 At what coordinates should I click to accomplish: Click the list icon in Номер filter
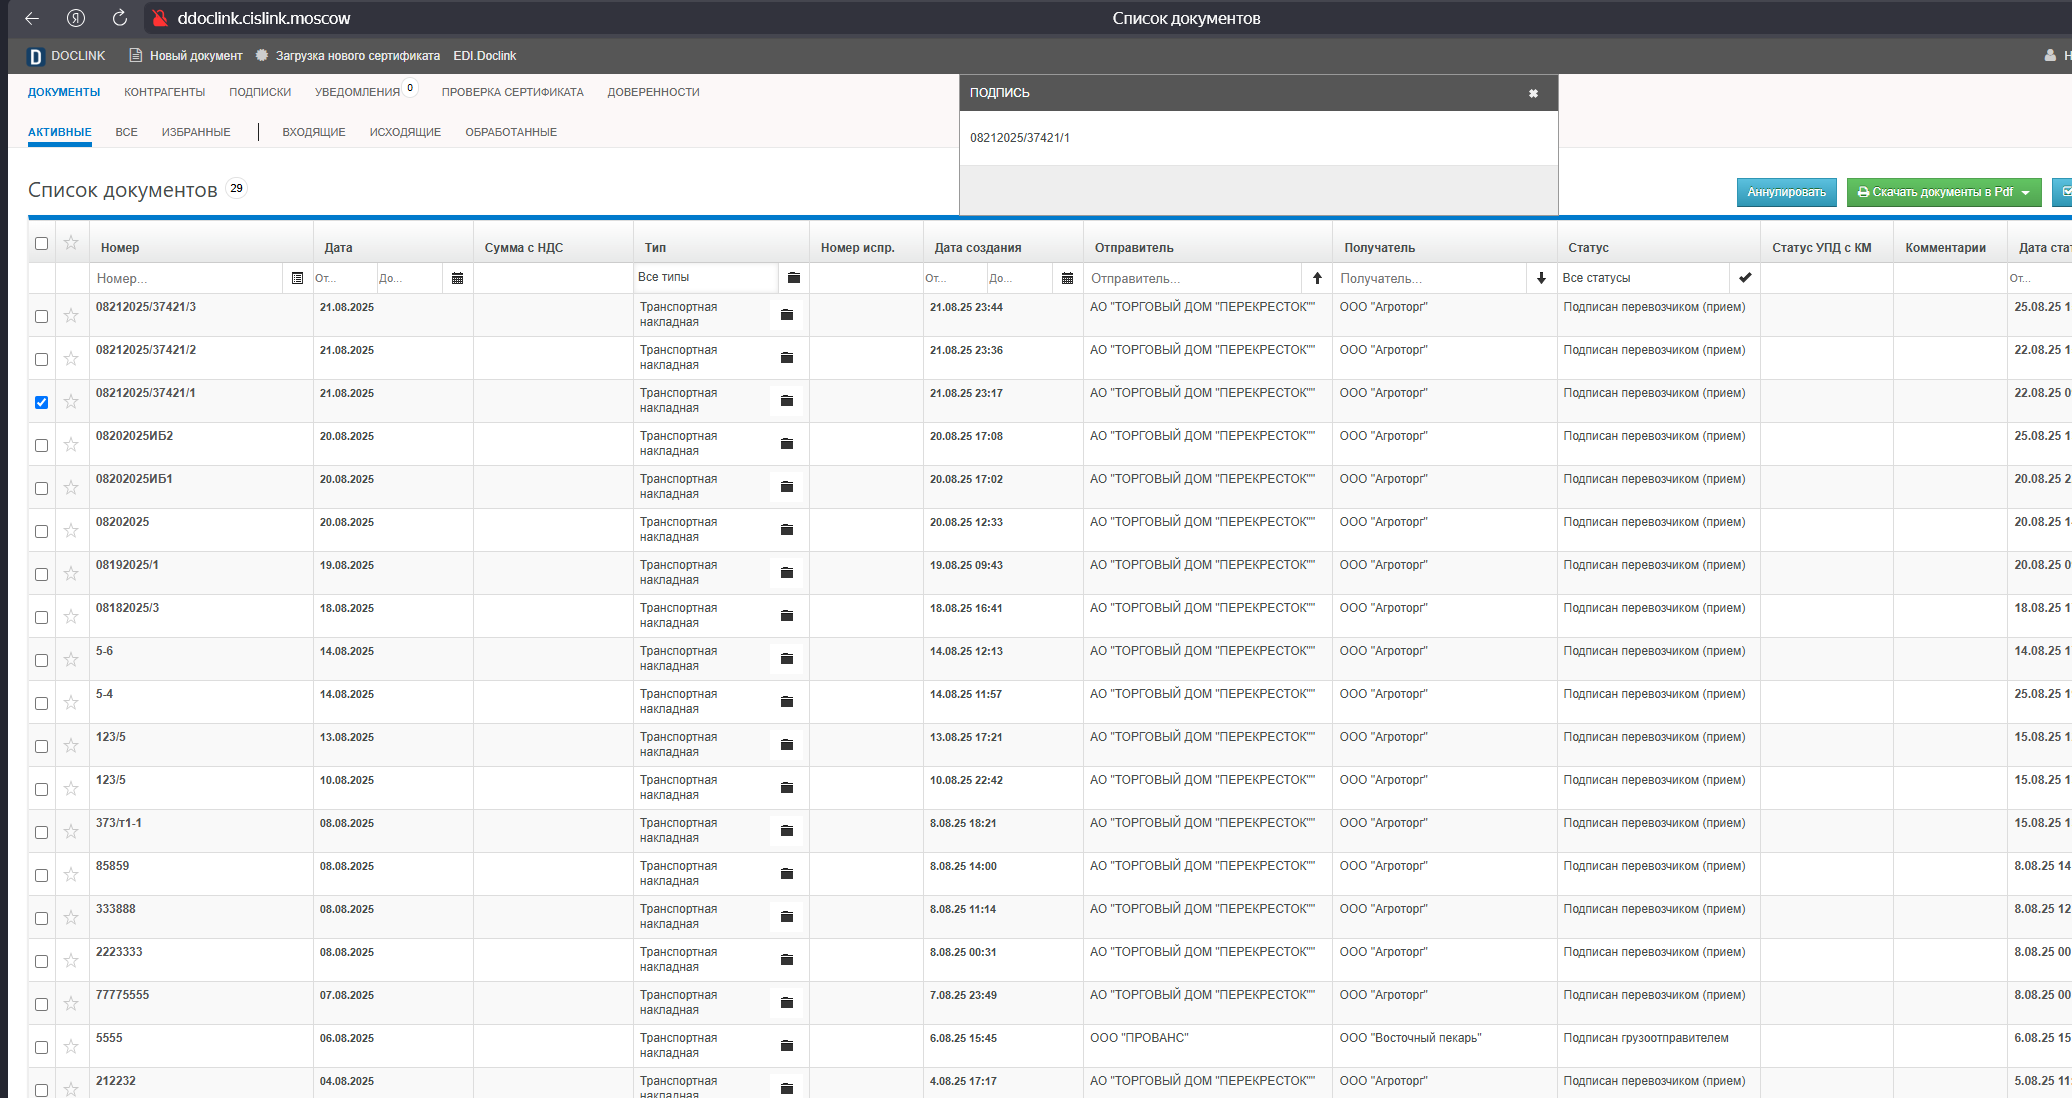(297, 278)
